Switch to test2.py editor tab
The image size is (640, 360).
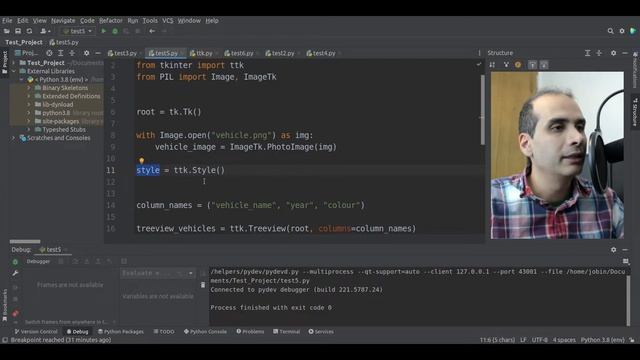coord(282,53)
